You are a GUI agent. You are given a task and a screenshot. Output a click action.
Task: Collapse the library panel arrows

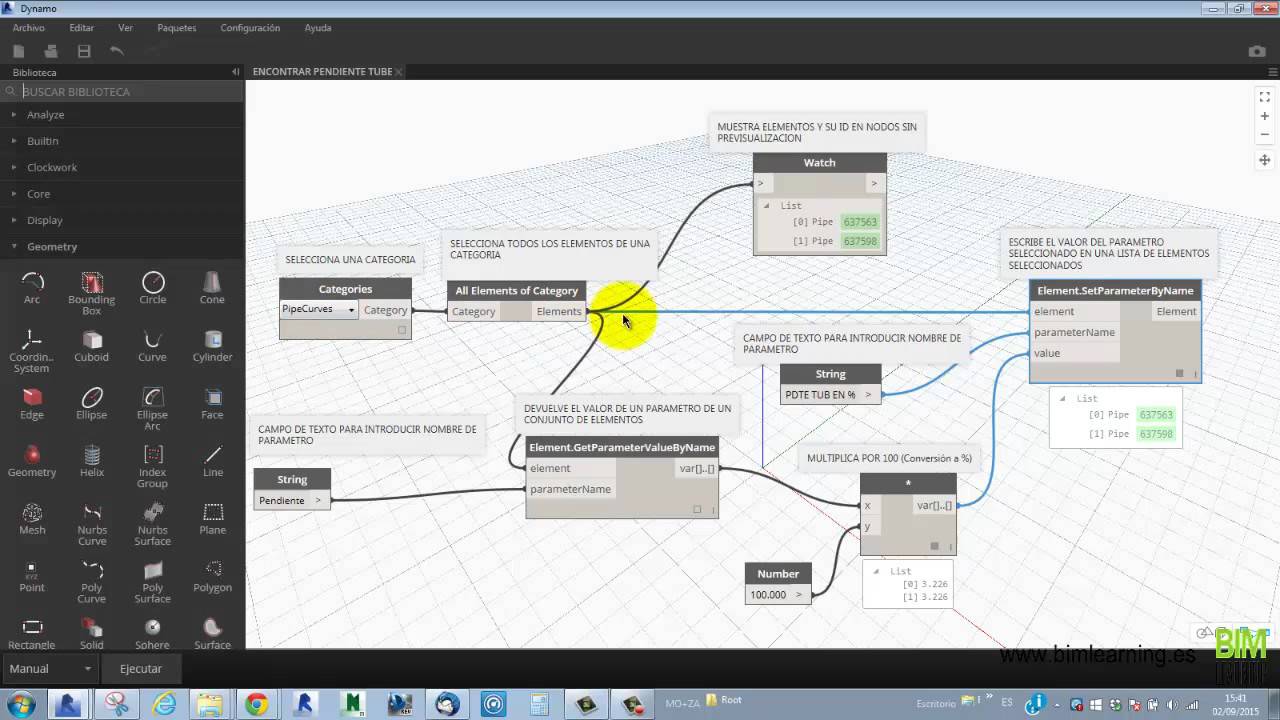tap(235, 72)
